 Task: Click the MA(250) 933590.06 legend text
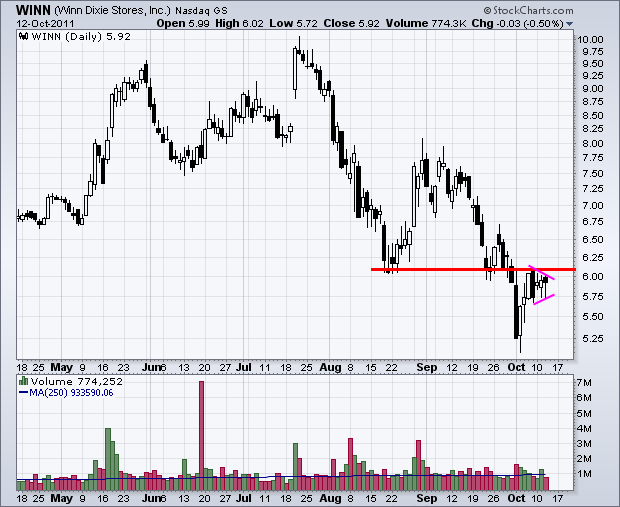(x=71, y=393)
